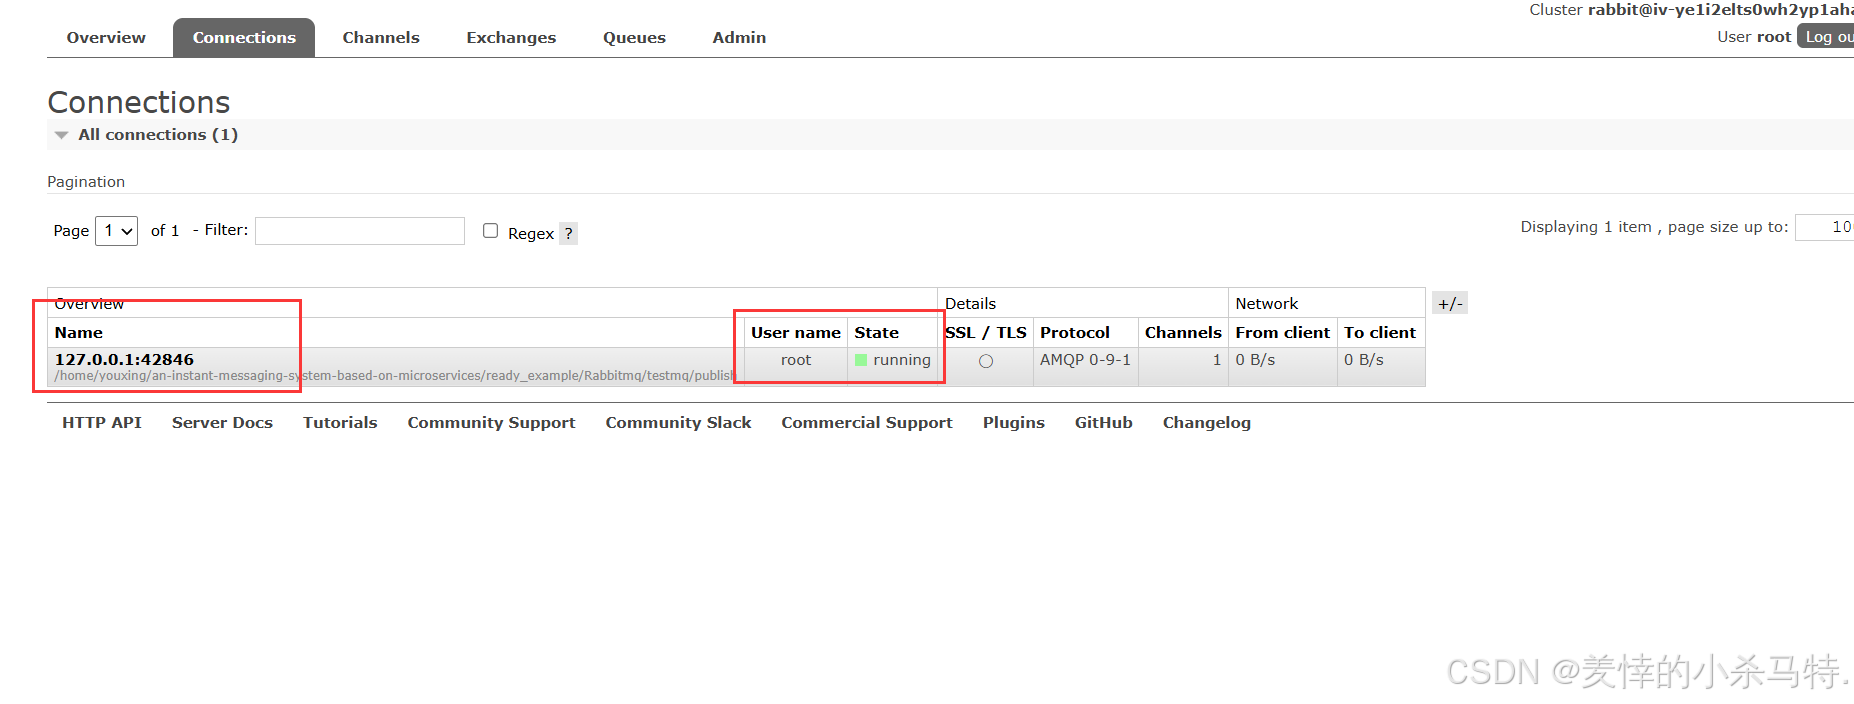
Task: Open the Exchanges tab
Action: click(510, 38)
